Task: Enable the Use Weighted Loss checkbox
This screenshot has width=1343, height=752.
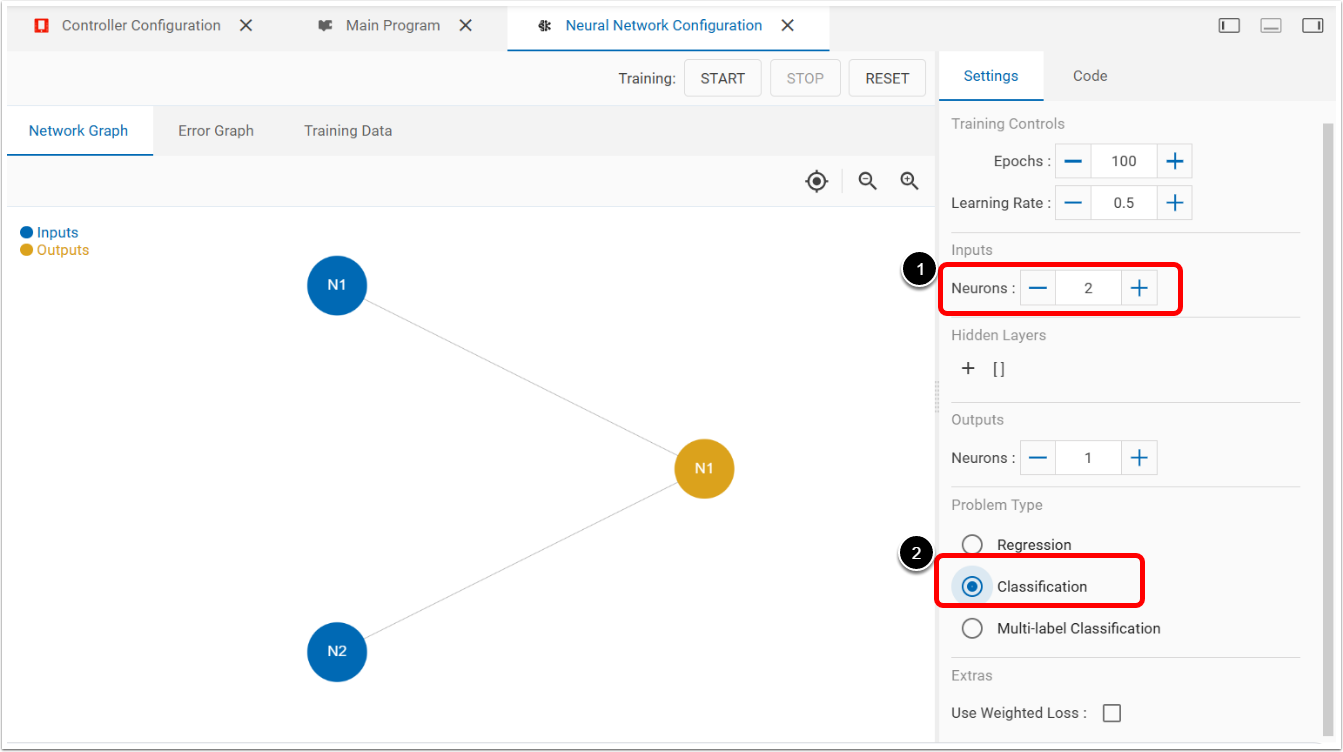Action: [1111, 713]
